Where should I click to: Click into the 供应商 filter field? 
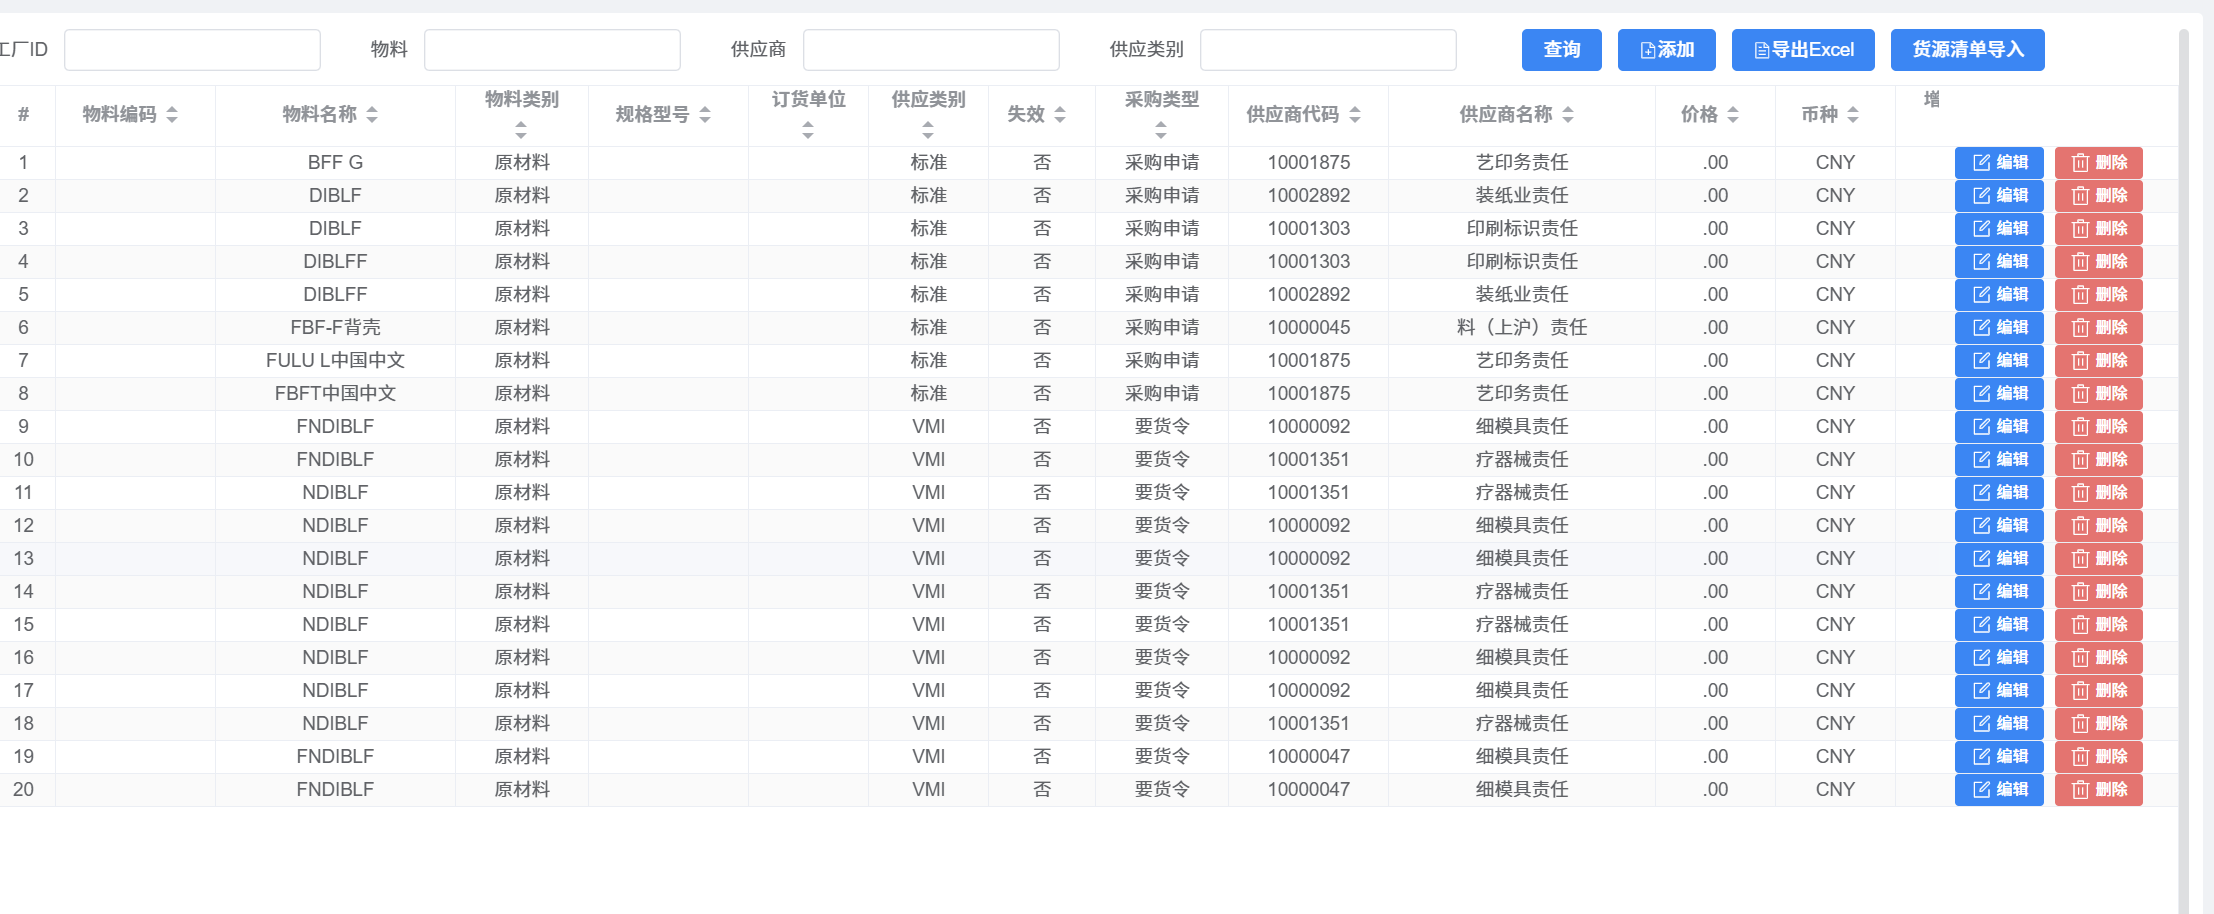point(931,50)
